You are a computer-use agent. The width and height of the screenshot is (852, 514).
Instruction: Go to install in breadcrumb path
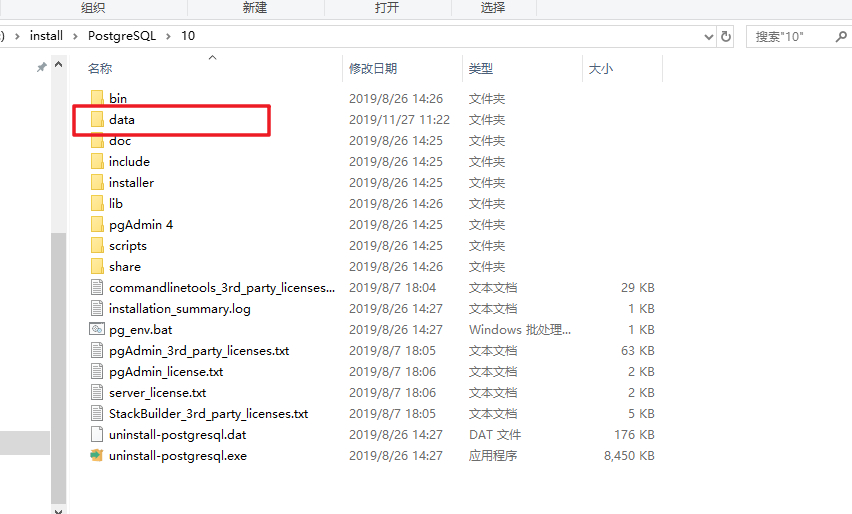tap(46, 36)
